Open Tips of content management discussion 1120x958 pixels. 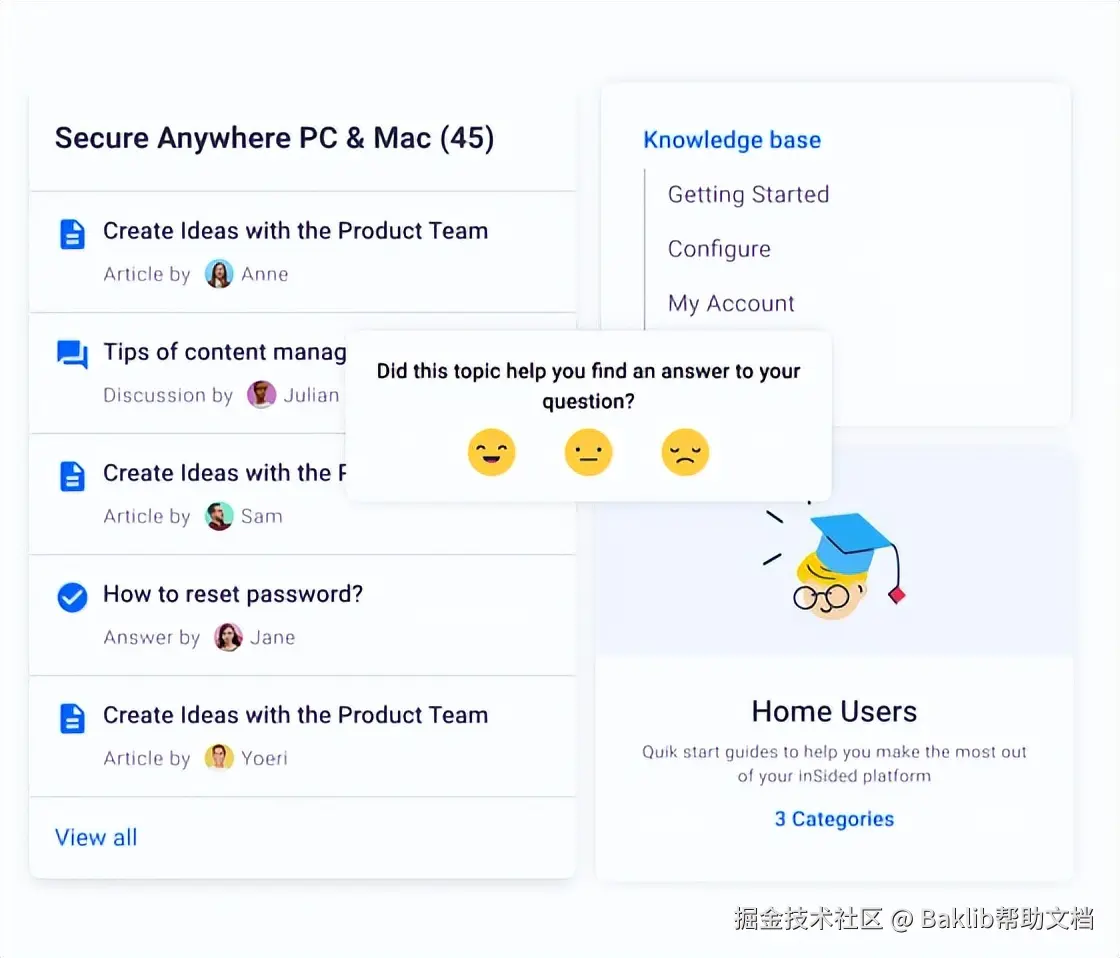224,351
